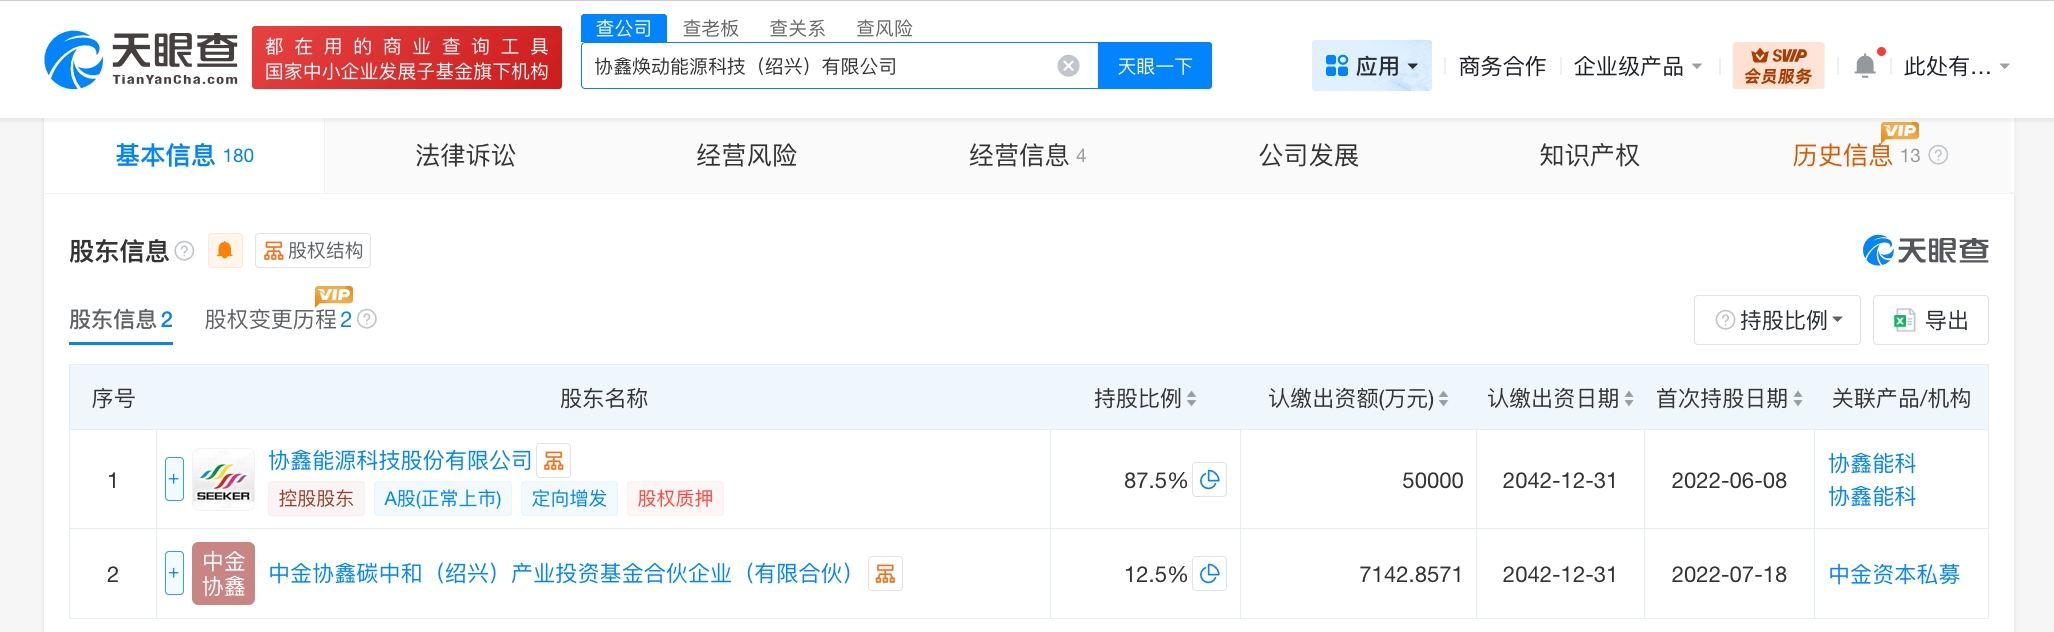The width and height of the screenshot is (2054, 632).
Task: Sort by 认缴出资额 column
Action: (x=1443, y=399)
